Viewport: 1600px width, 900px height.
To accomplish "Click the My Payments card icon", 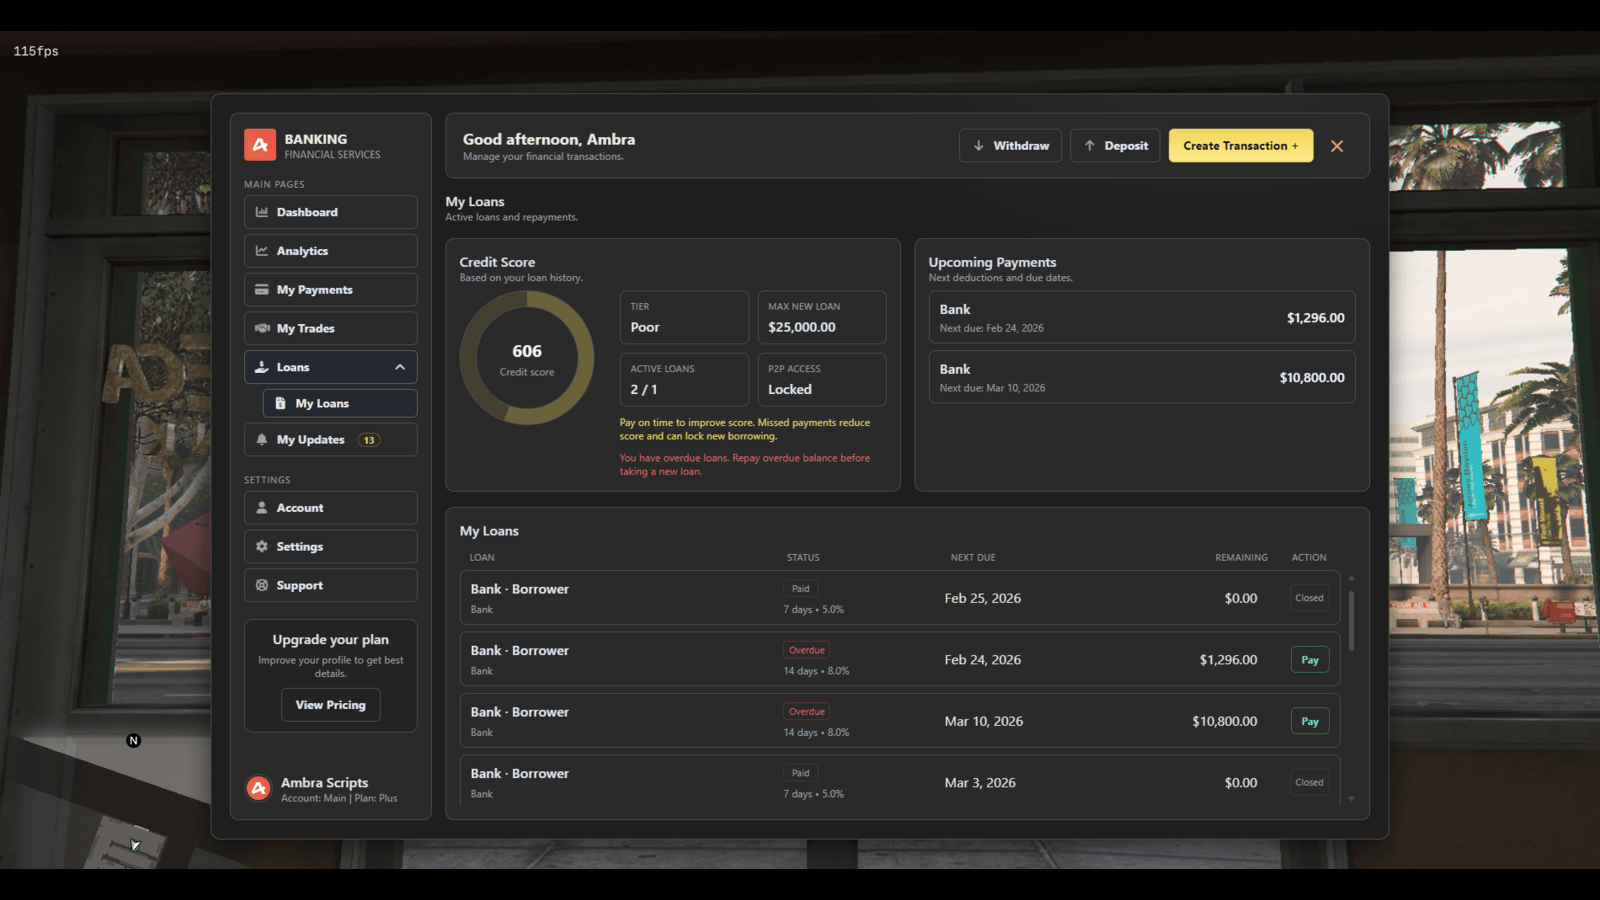I will point(262,289).
